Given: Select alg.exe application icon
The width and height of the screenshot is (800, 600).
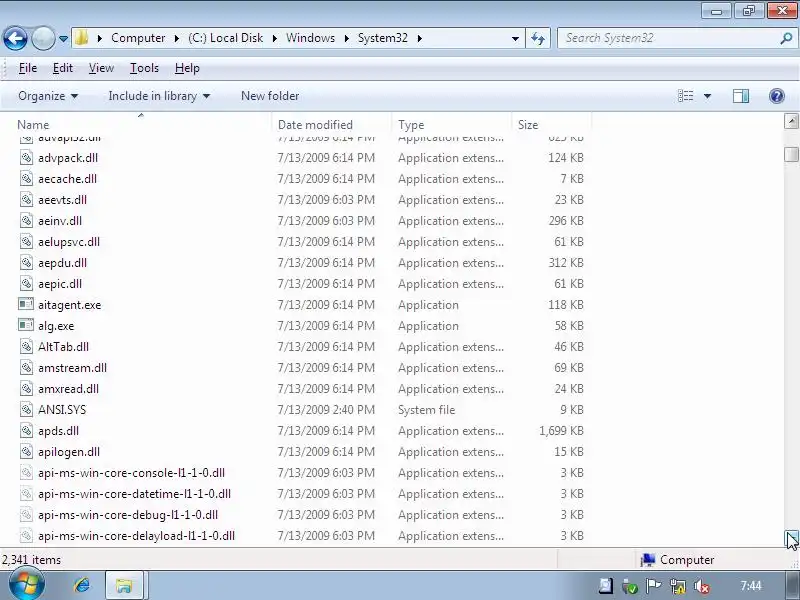Looking at the screenshot, I should point(26,325).
